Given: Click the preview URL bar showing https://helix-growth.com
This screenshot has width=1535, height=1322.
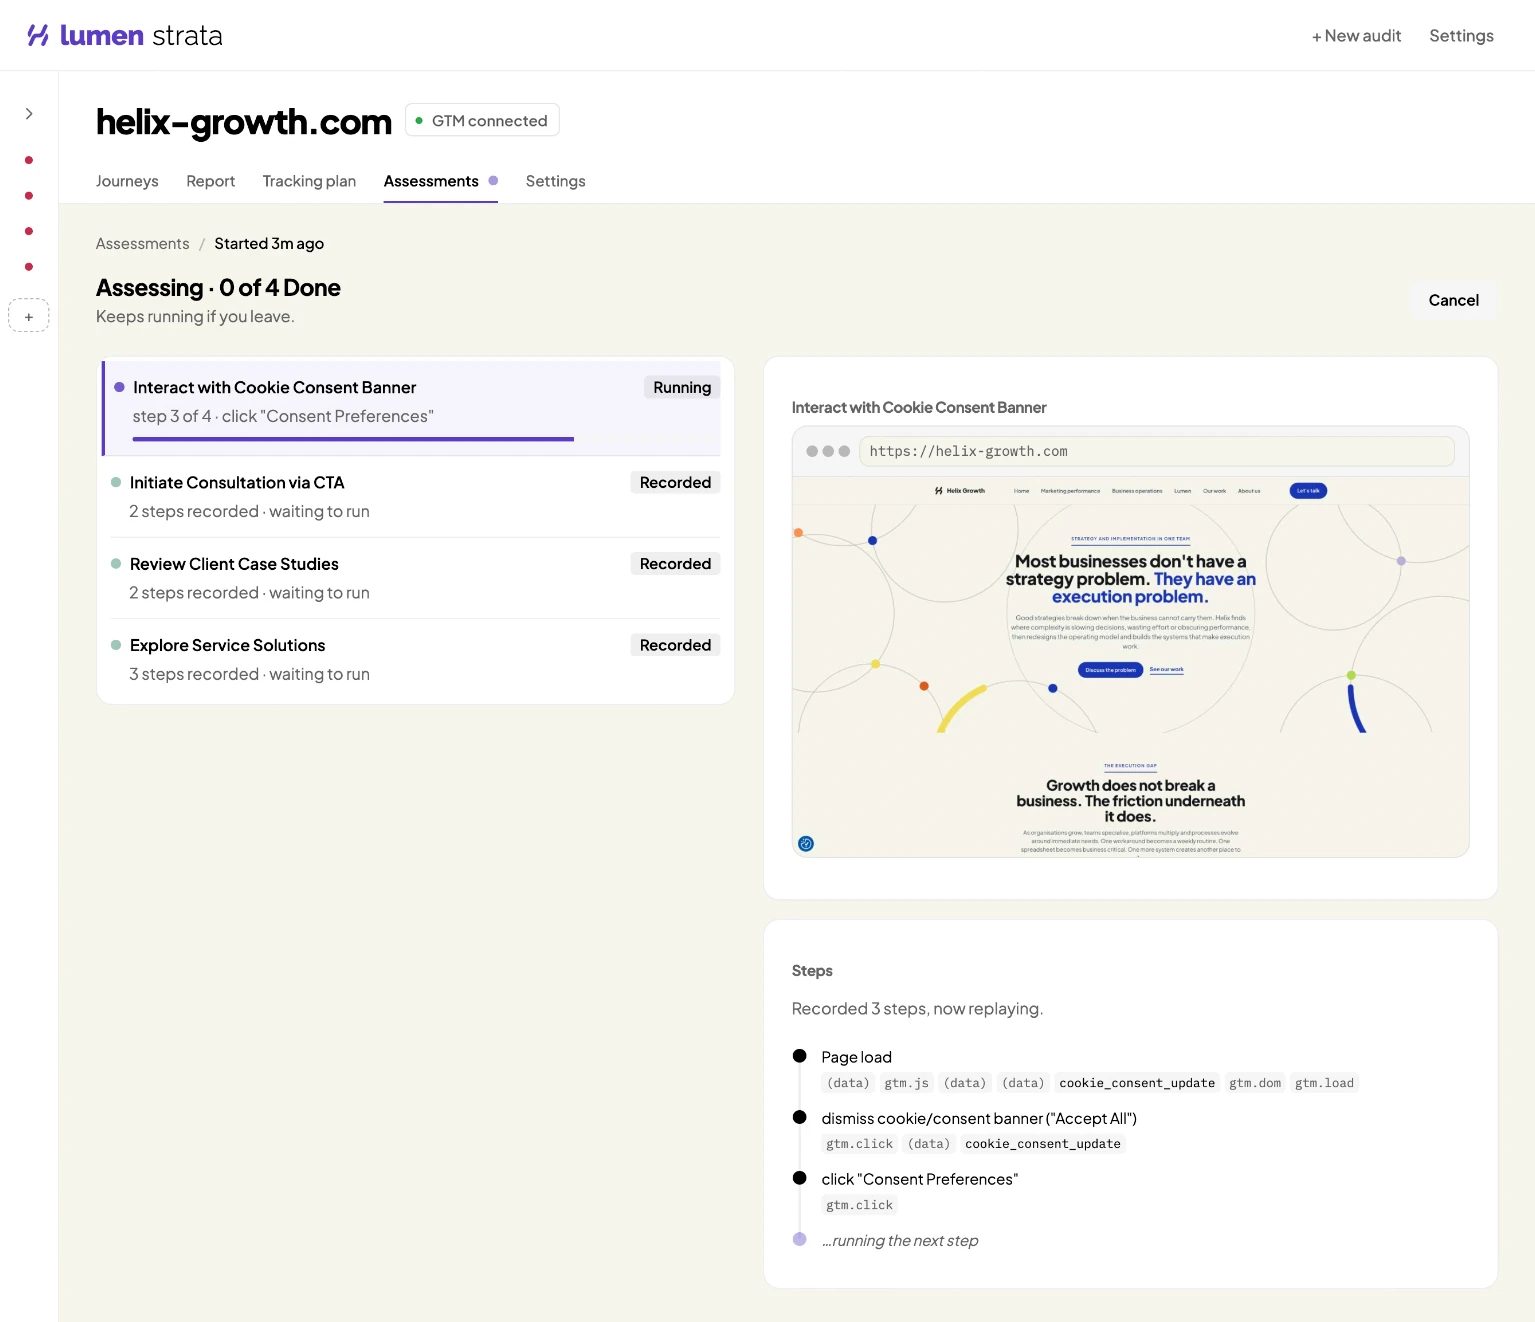Looking at the screenshot, I should click(x=1157, y=452).
